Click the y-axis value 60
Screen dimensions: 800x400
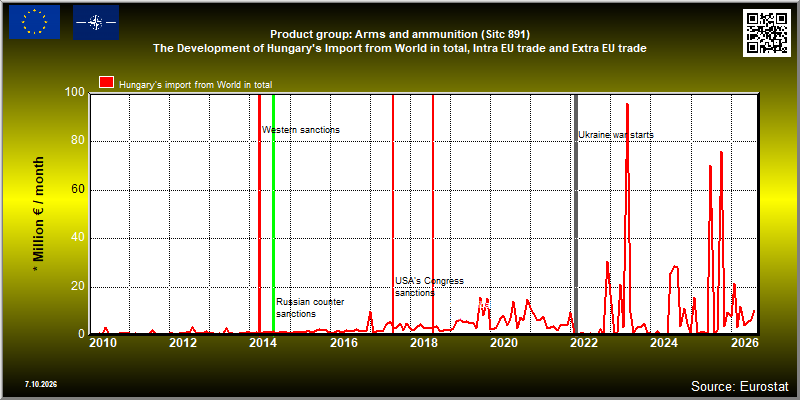(x=78, y=190)
